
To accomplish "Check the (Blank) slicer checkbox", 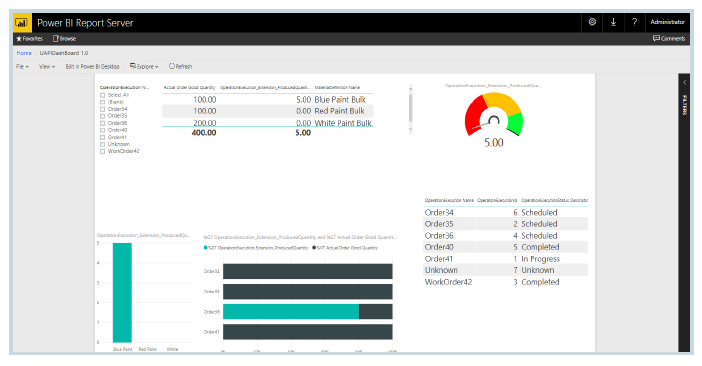I will [x=103, y=102].
